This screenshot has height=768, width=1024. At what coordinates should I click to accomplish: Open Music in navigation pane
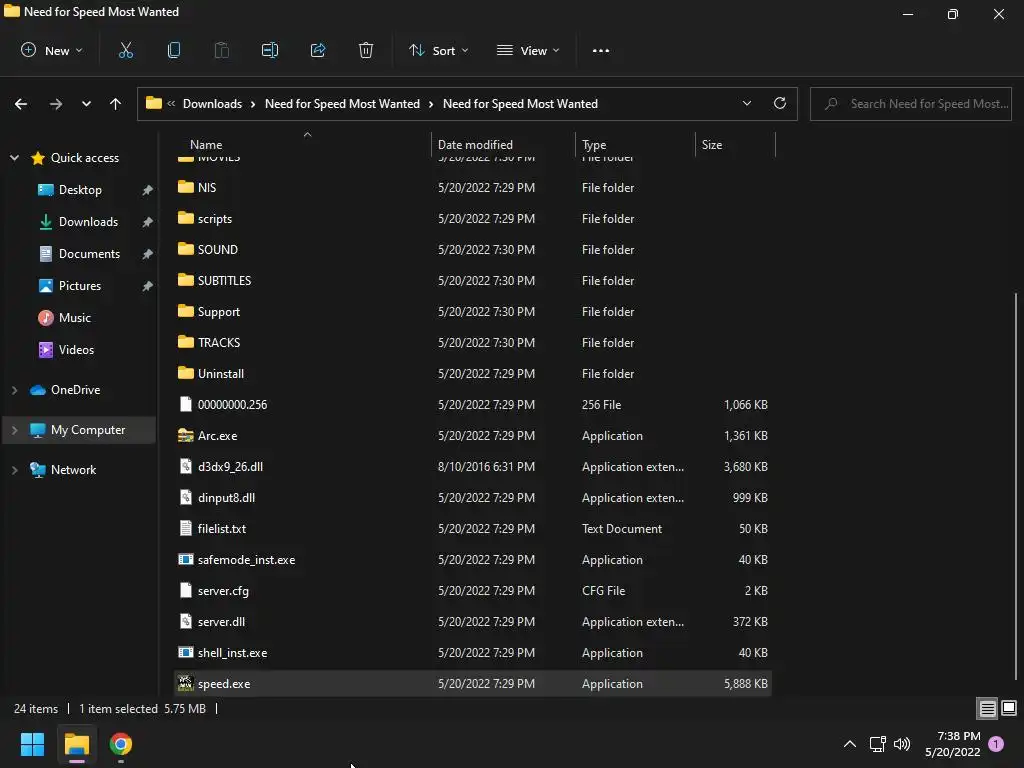[x=74, y=317]
